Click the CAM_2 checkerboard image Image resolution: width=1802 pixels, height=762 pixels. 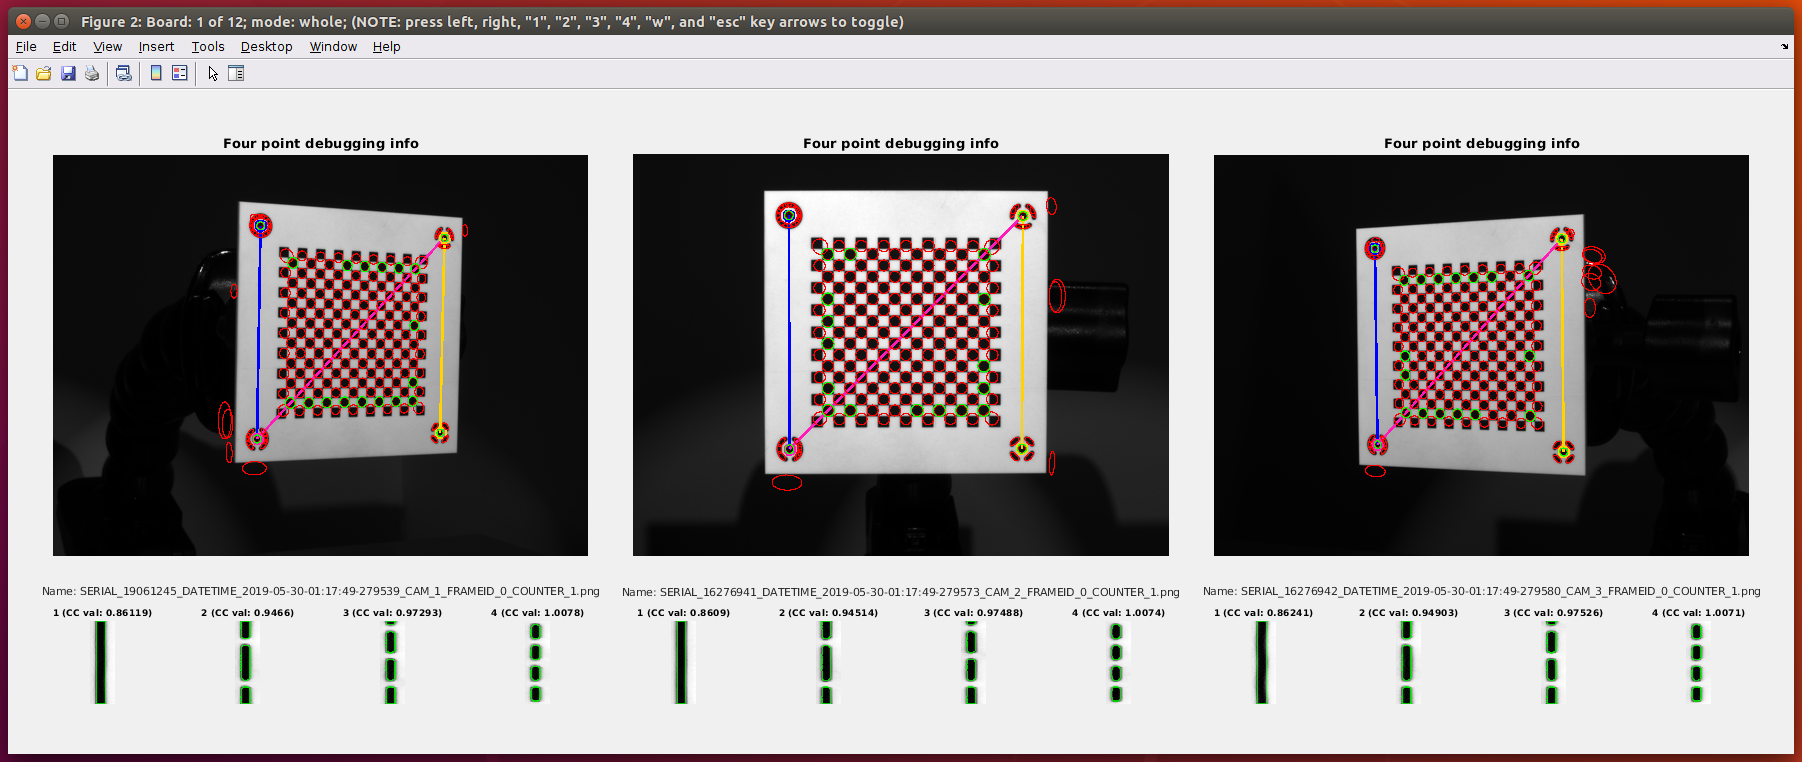(x=901, y=355)
